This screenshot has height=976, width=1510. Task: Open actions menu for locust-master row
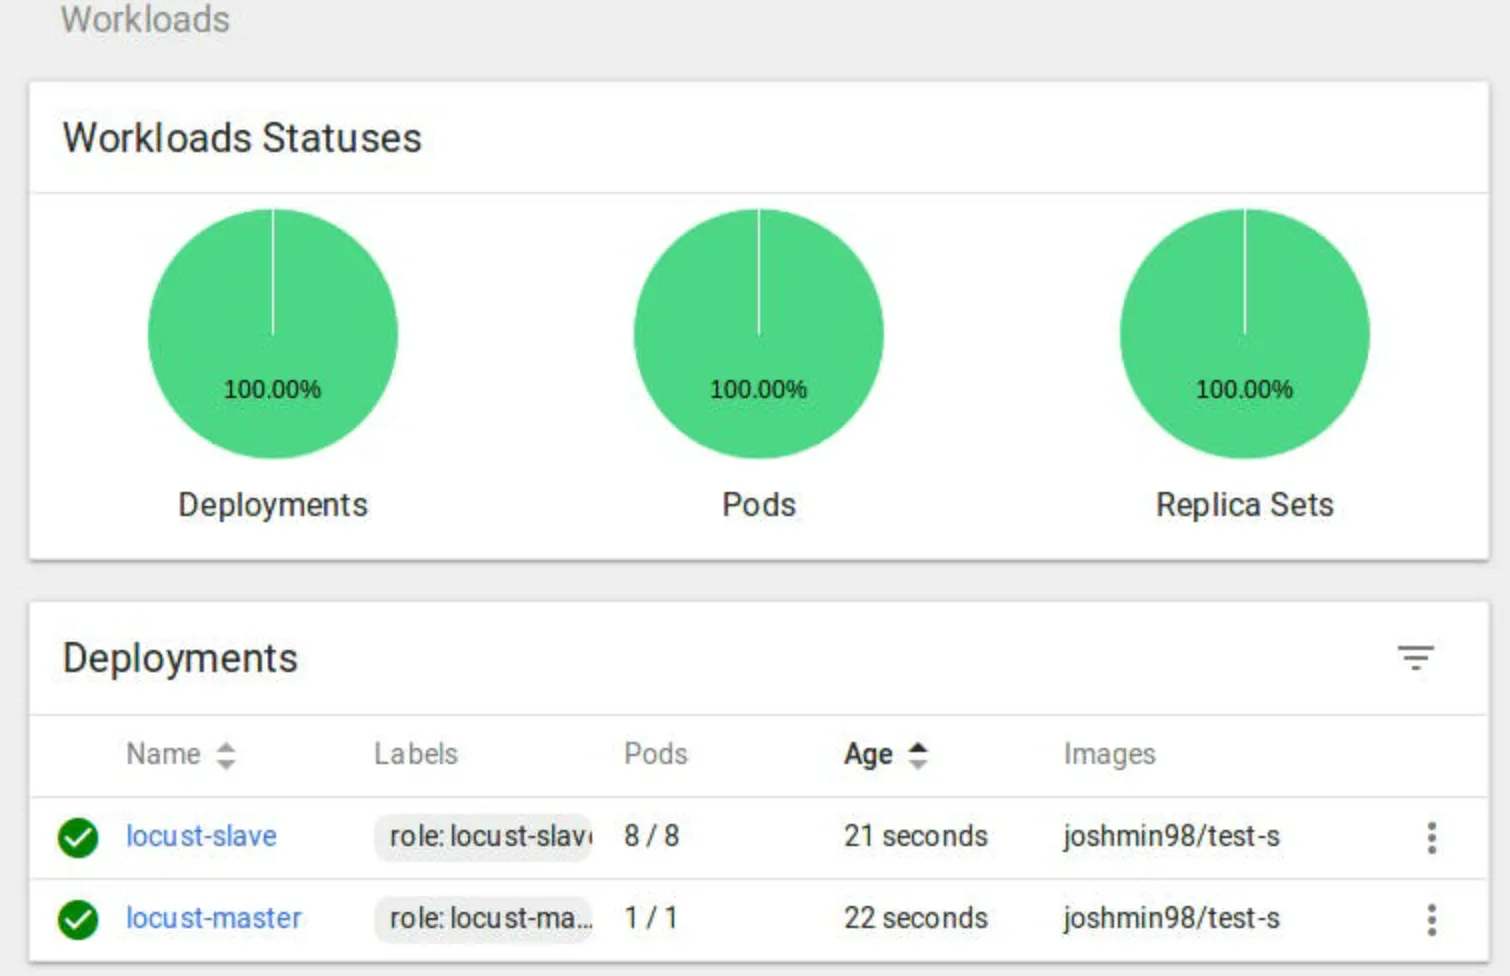(x=1431, y=919)
